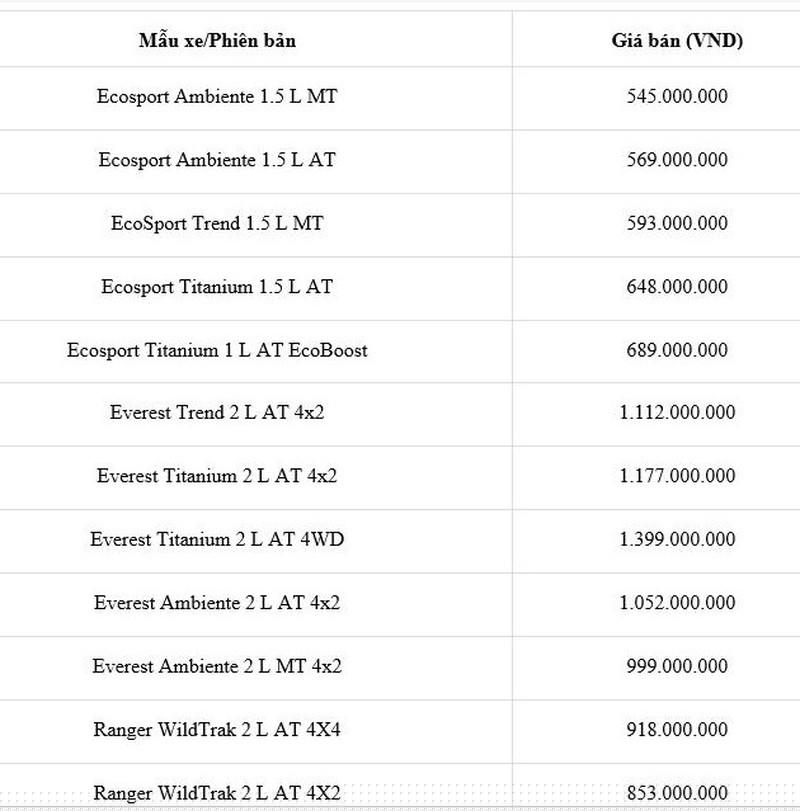The height and width of the screenshot is (811, 800).
Task: Select Ecosport Titanium 1 L AT EcoBoost
Action: coord(217,350)
